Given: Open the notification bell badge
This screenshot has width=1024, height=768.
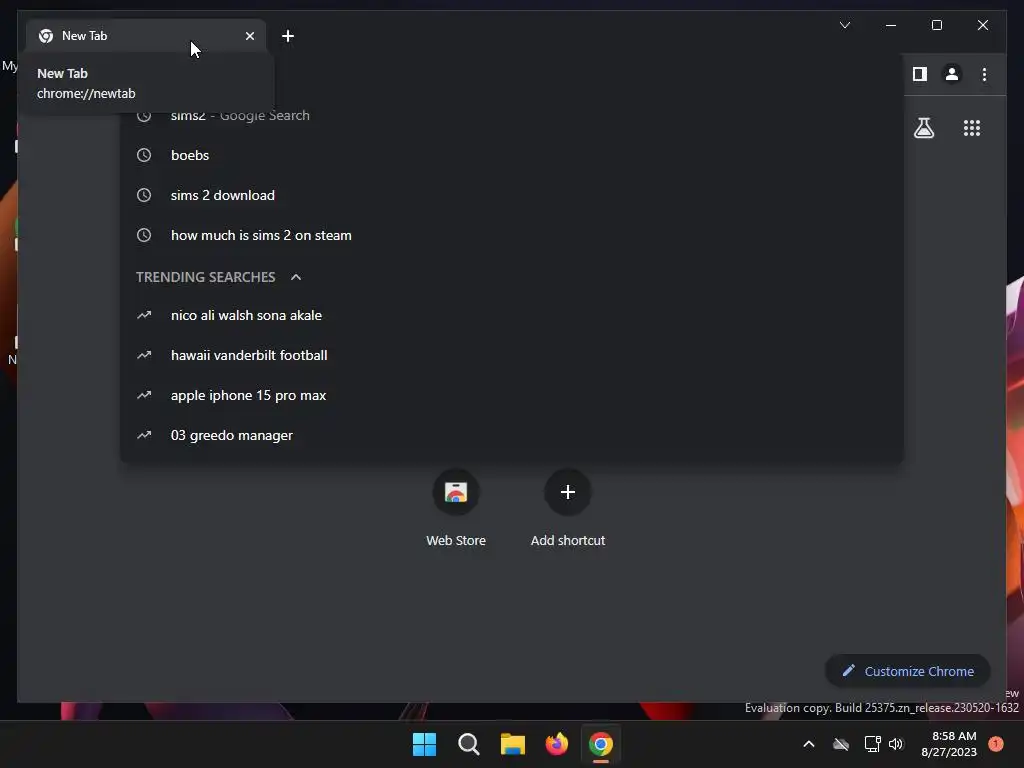Looking at the screenshot, I should 996,744.
